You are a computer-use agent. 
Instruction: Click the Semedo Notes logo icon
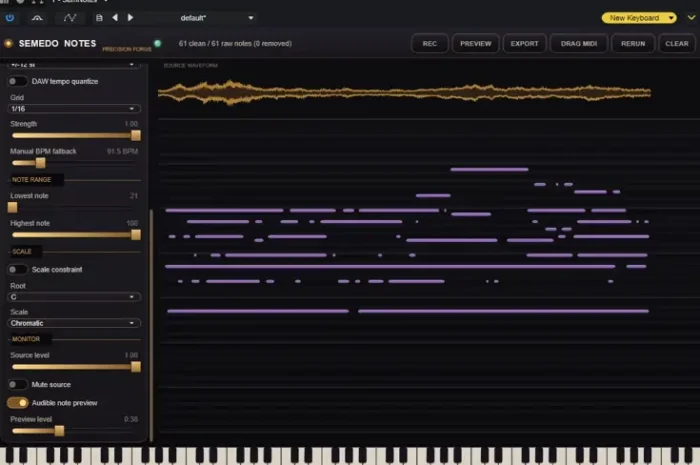tap(8, 43)
